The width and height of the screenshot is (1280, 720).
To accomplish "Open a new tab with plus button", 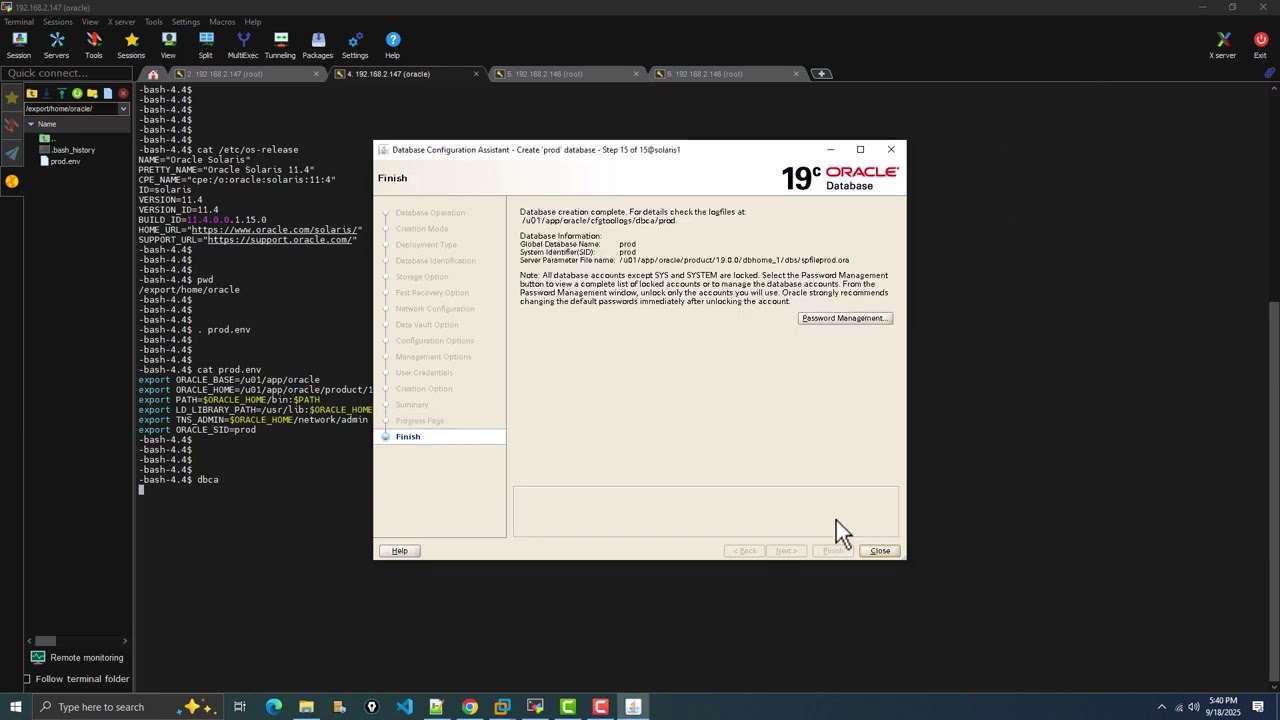I will point(821,74).
